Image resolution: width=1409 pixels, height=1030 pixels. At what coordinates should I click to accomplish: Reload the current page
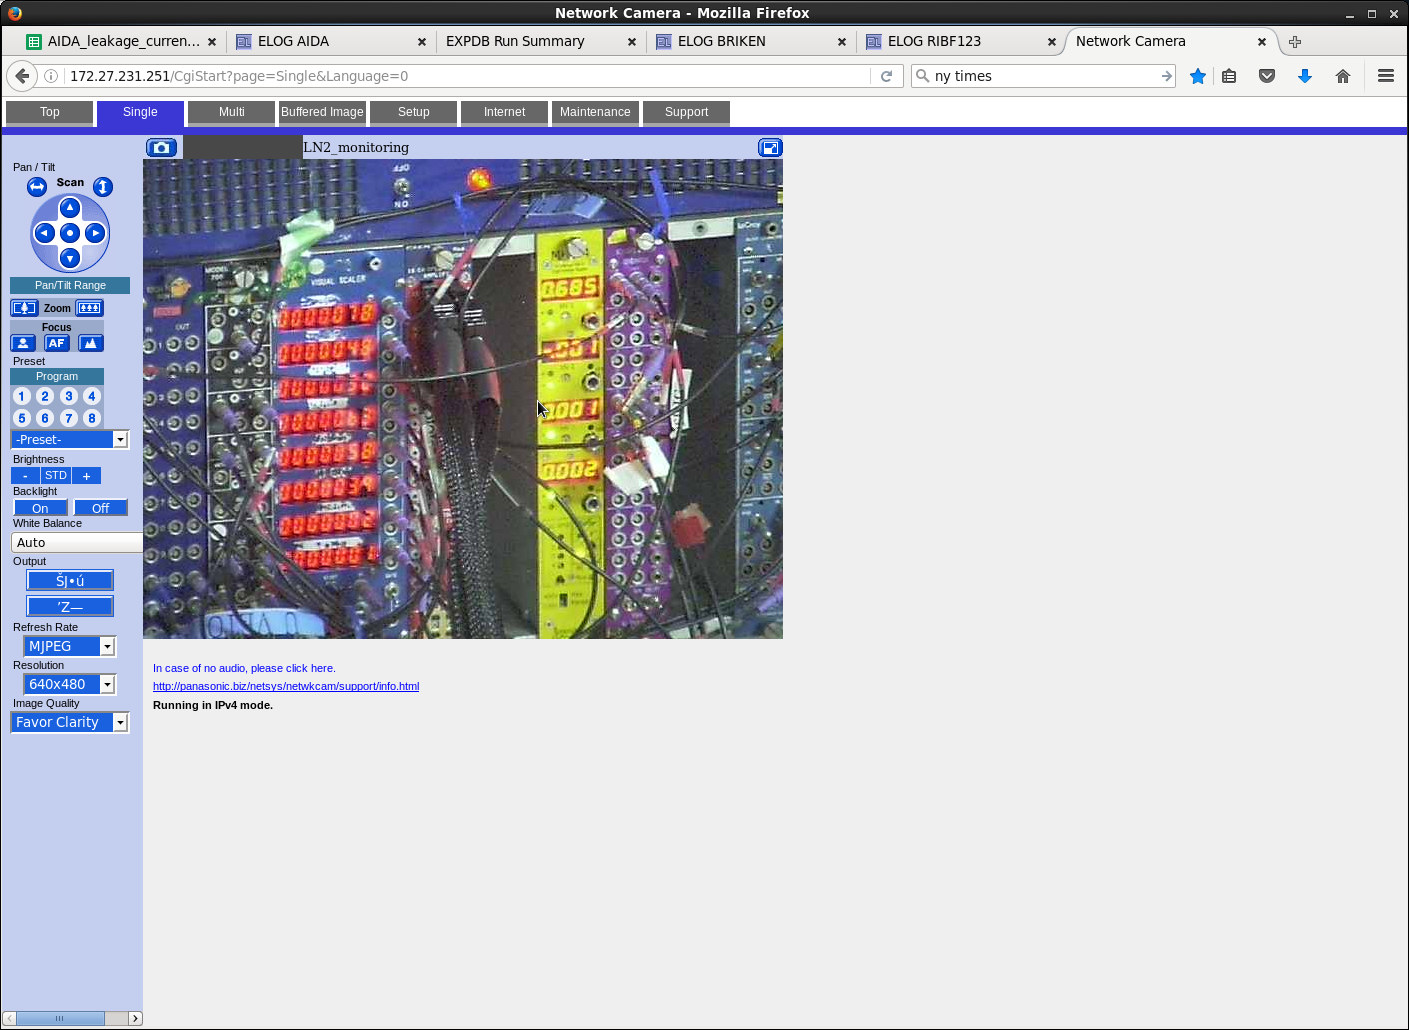[x=886, y=76]
